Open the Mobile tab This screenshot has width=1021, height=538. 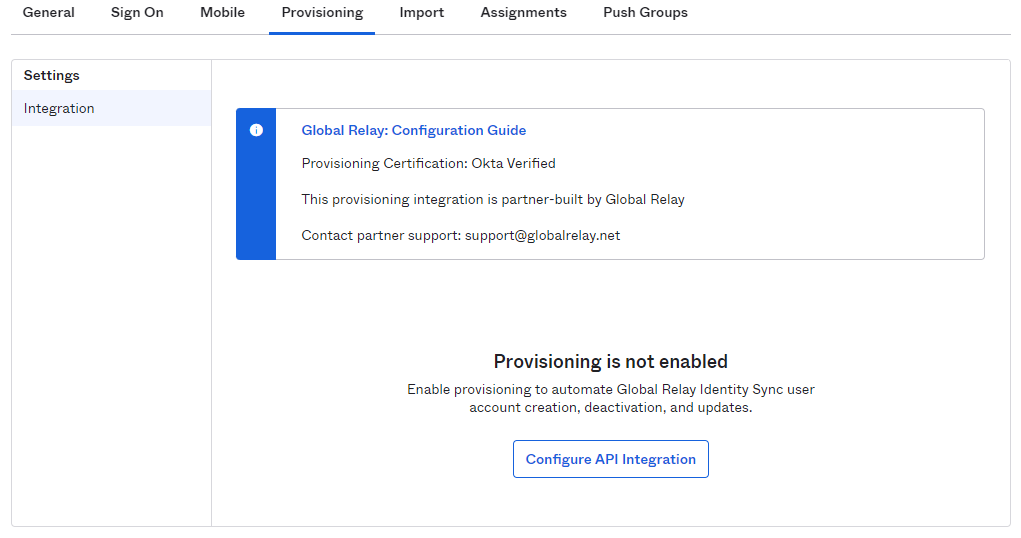[222, 12]
